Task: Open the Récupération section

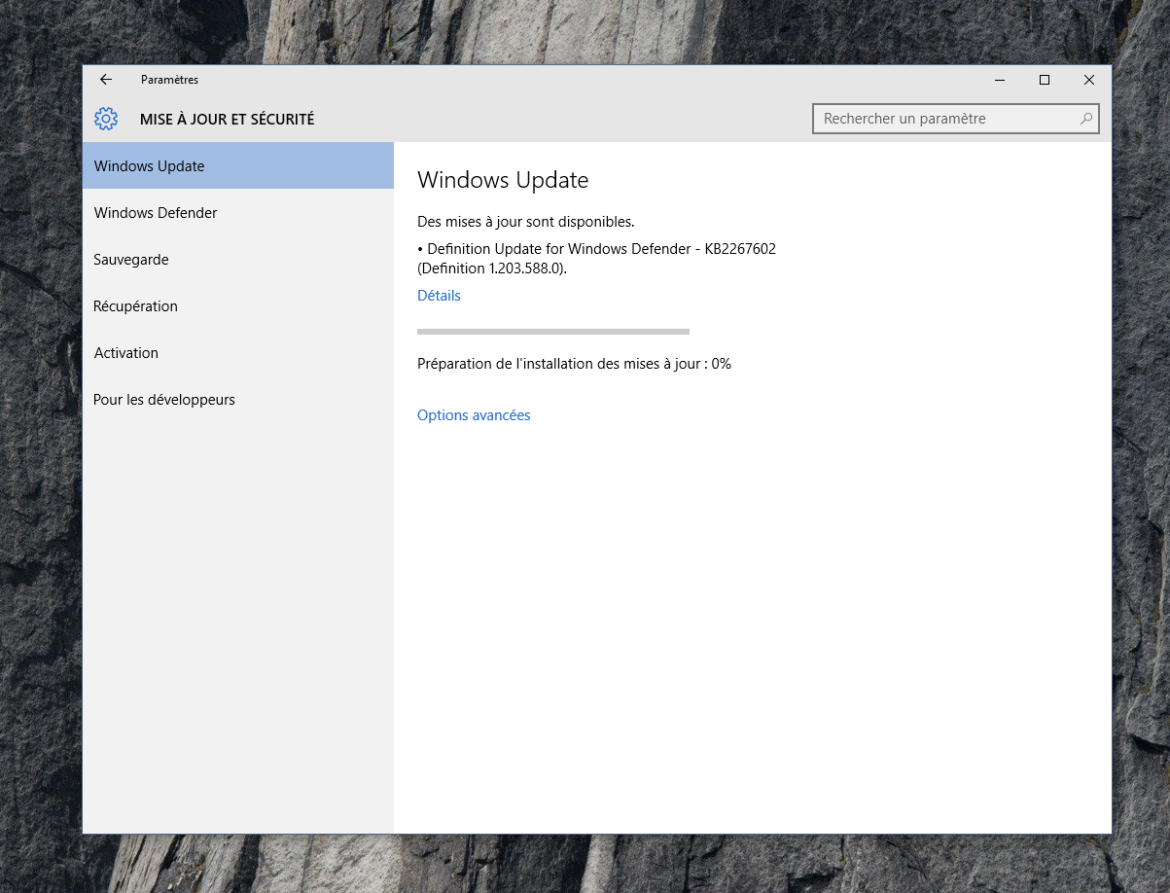Action: (x=135, y=306)
